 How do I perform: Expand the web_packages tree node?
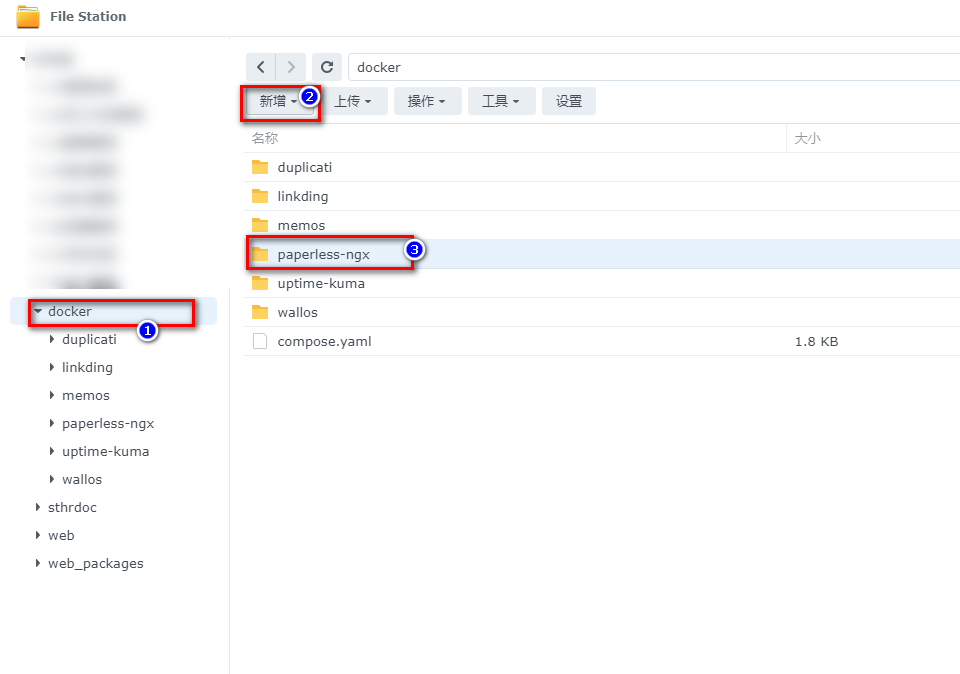(38, 563)
